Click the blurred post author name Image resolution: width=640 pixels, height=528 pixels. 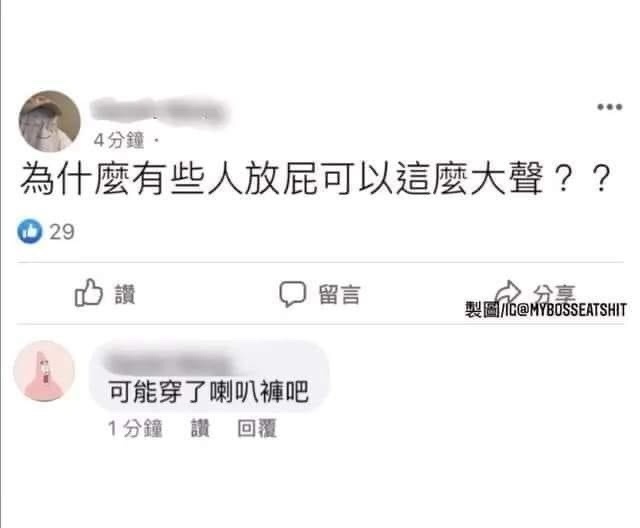click(x=159, y=112)
